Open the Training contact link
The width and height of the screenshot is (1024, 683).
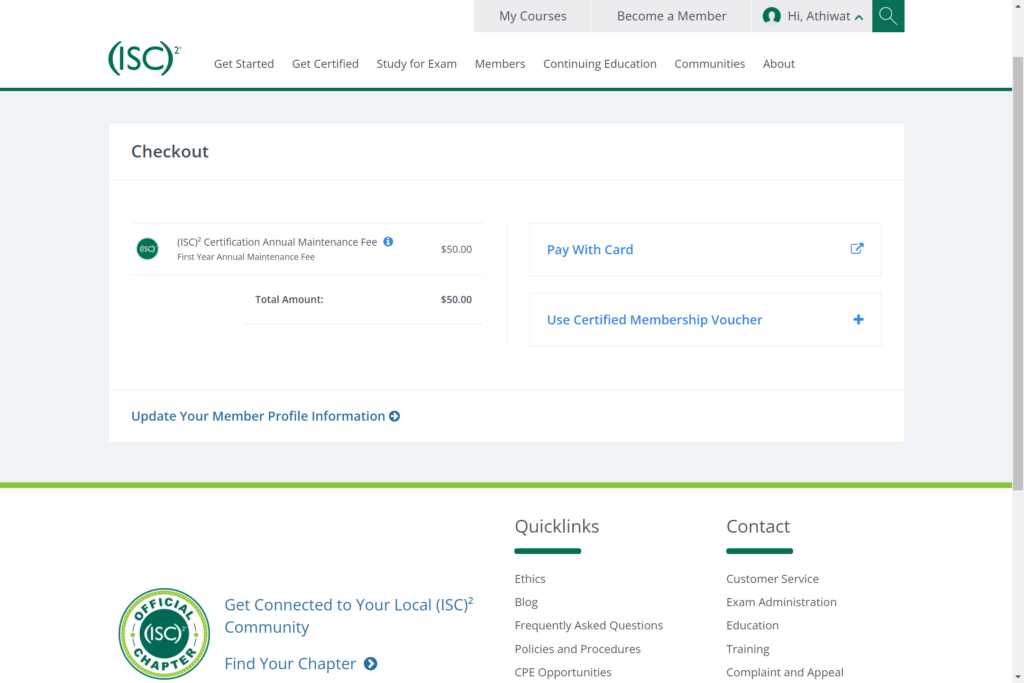pyautogui.click(x=748, y=648)
